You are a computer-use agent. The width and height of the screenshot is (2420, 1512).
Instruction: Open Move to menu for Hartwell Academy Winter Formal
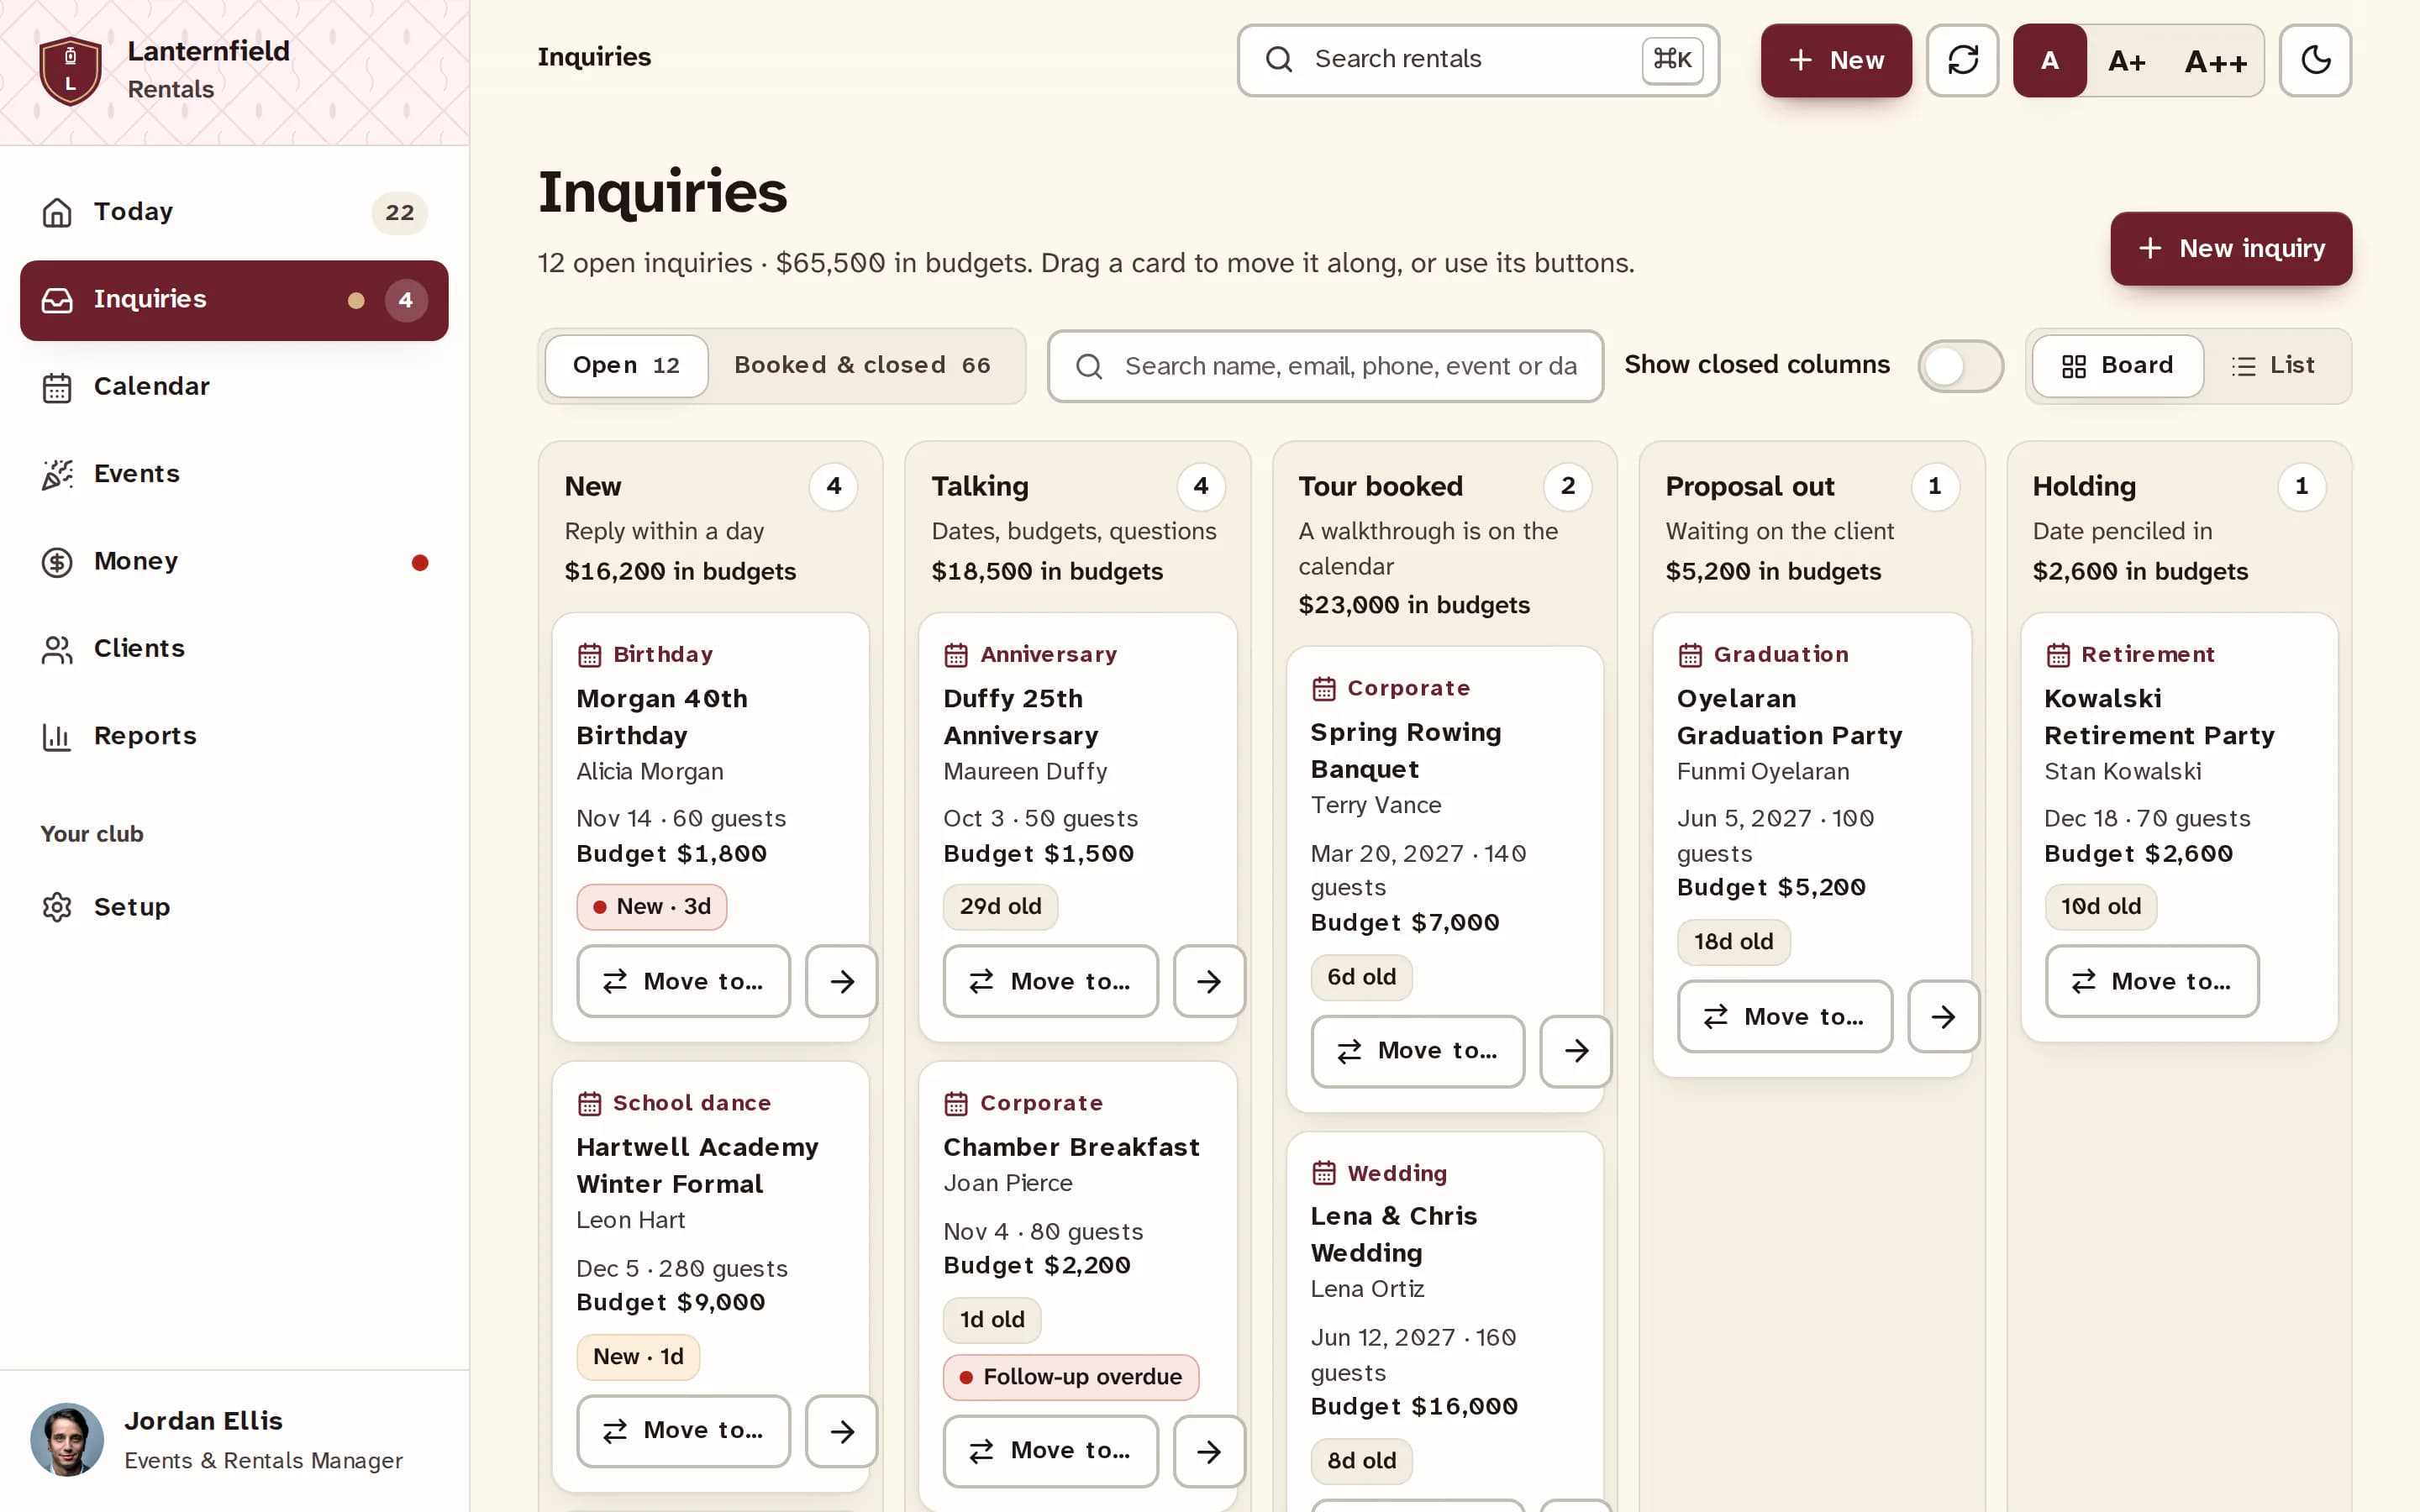[683, 1431]
